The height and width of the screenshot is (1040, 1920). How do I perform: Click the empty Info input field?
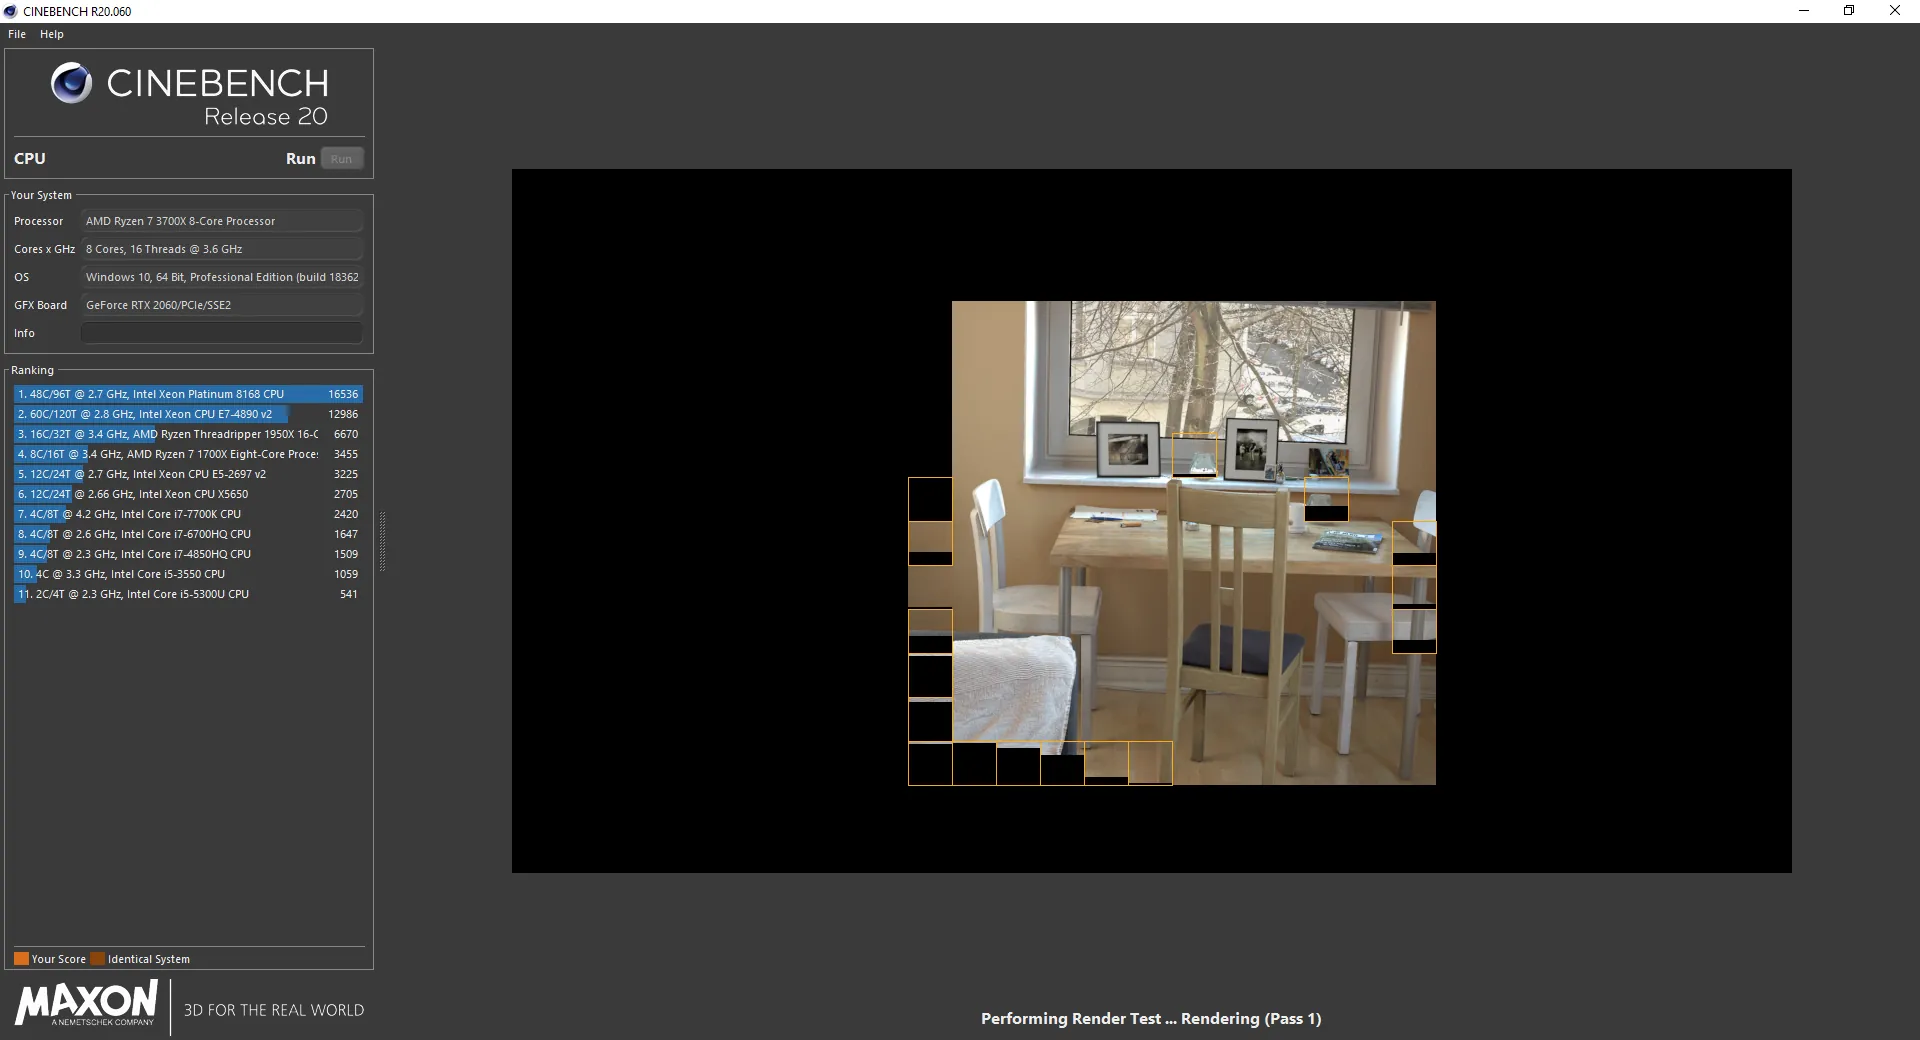(x=221, y=333)
